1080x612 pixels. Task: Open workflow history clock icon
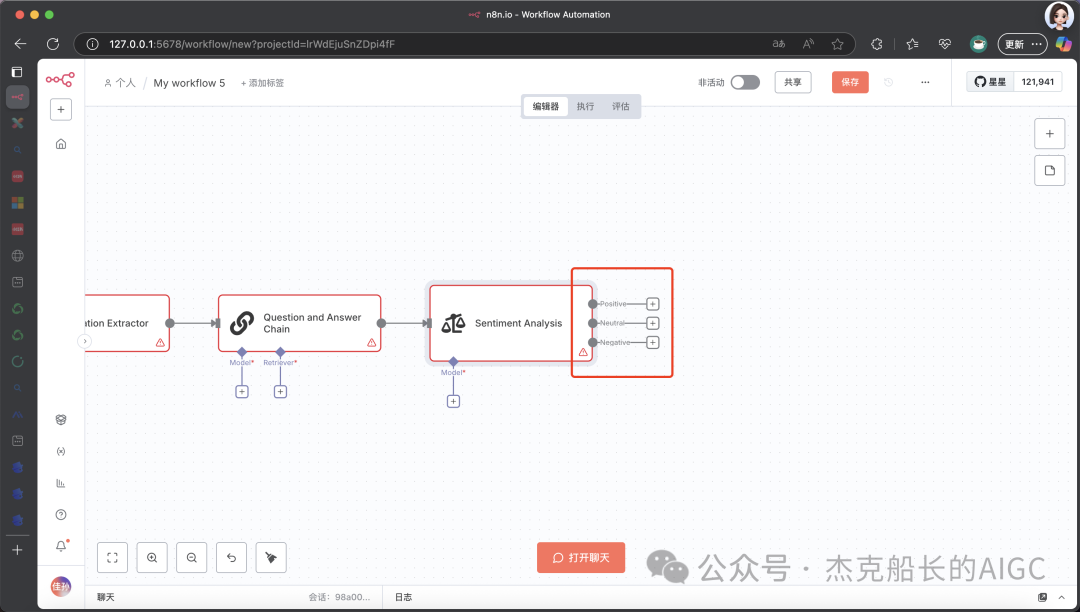point(889,82)
